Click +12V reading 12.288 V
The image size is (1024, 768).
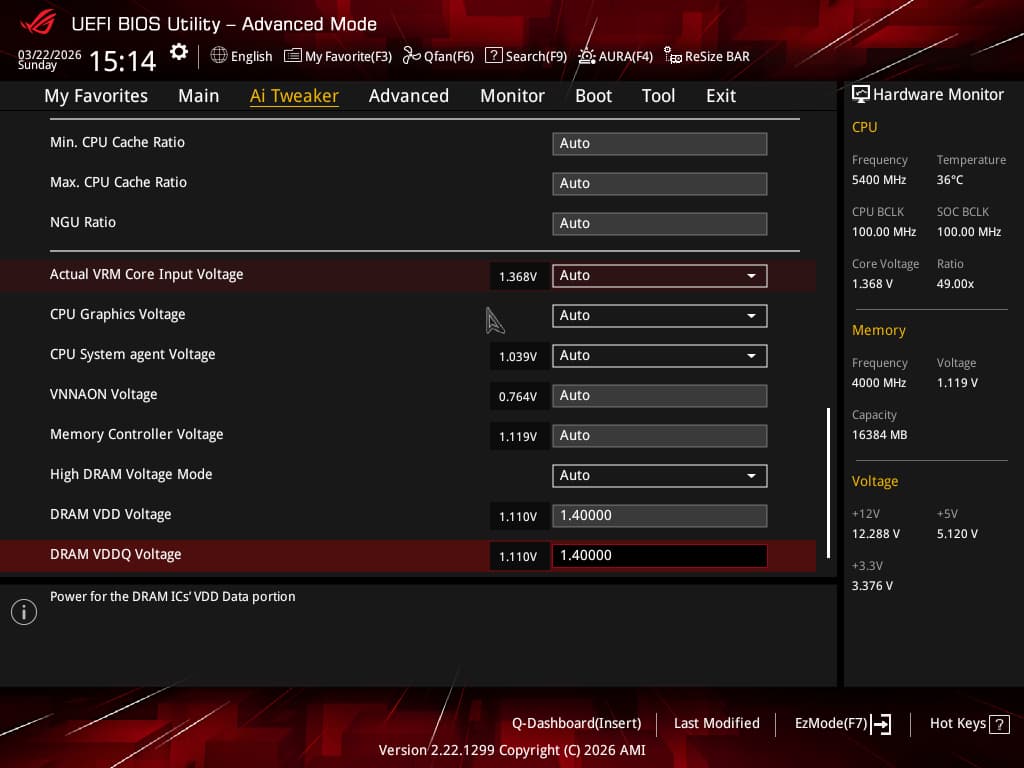tap(876, 534)
